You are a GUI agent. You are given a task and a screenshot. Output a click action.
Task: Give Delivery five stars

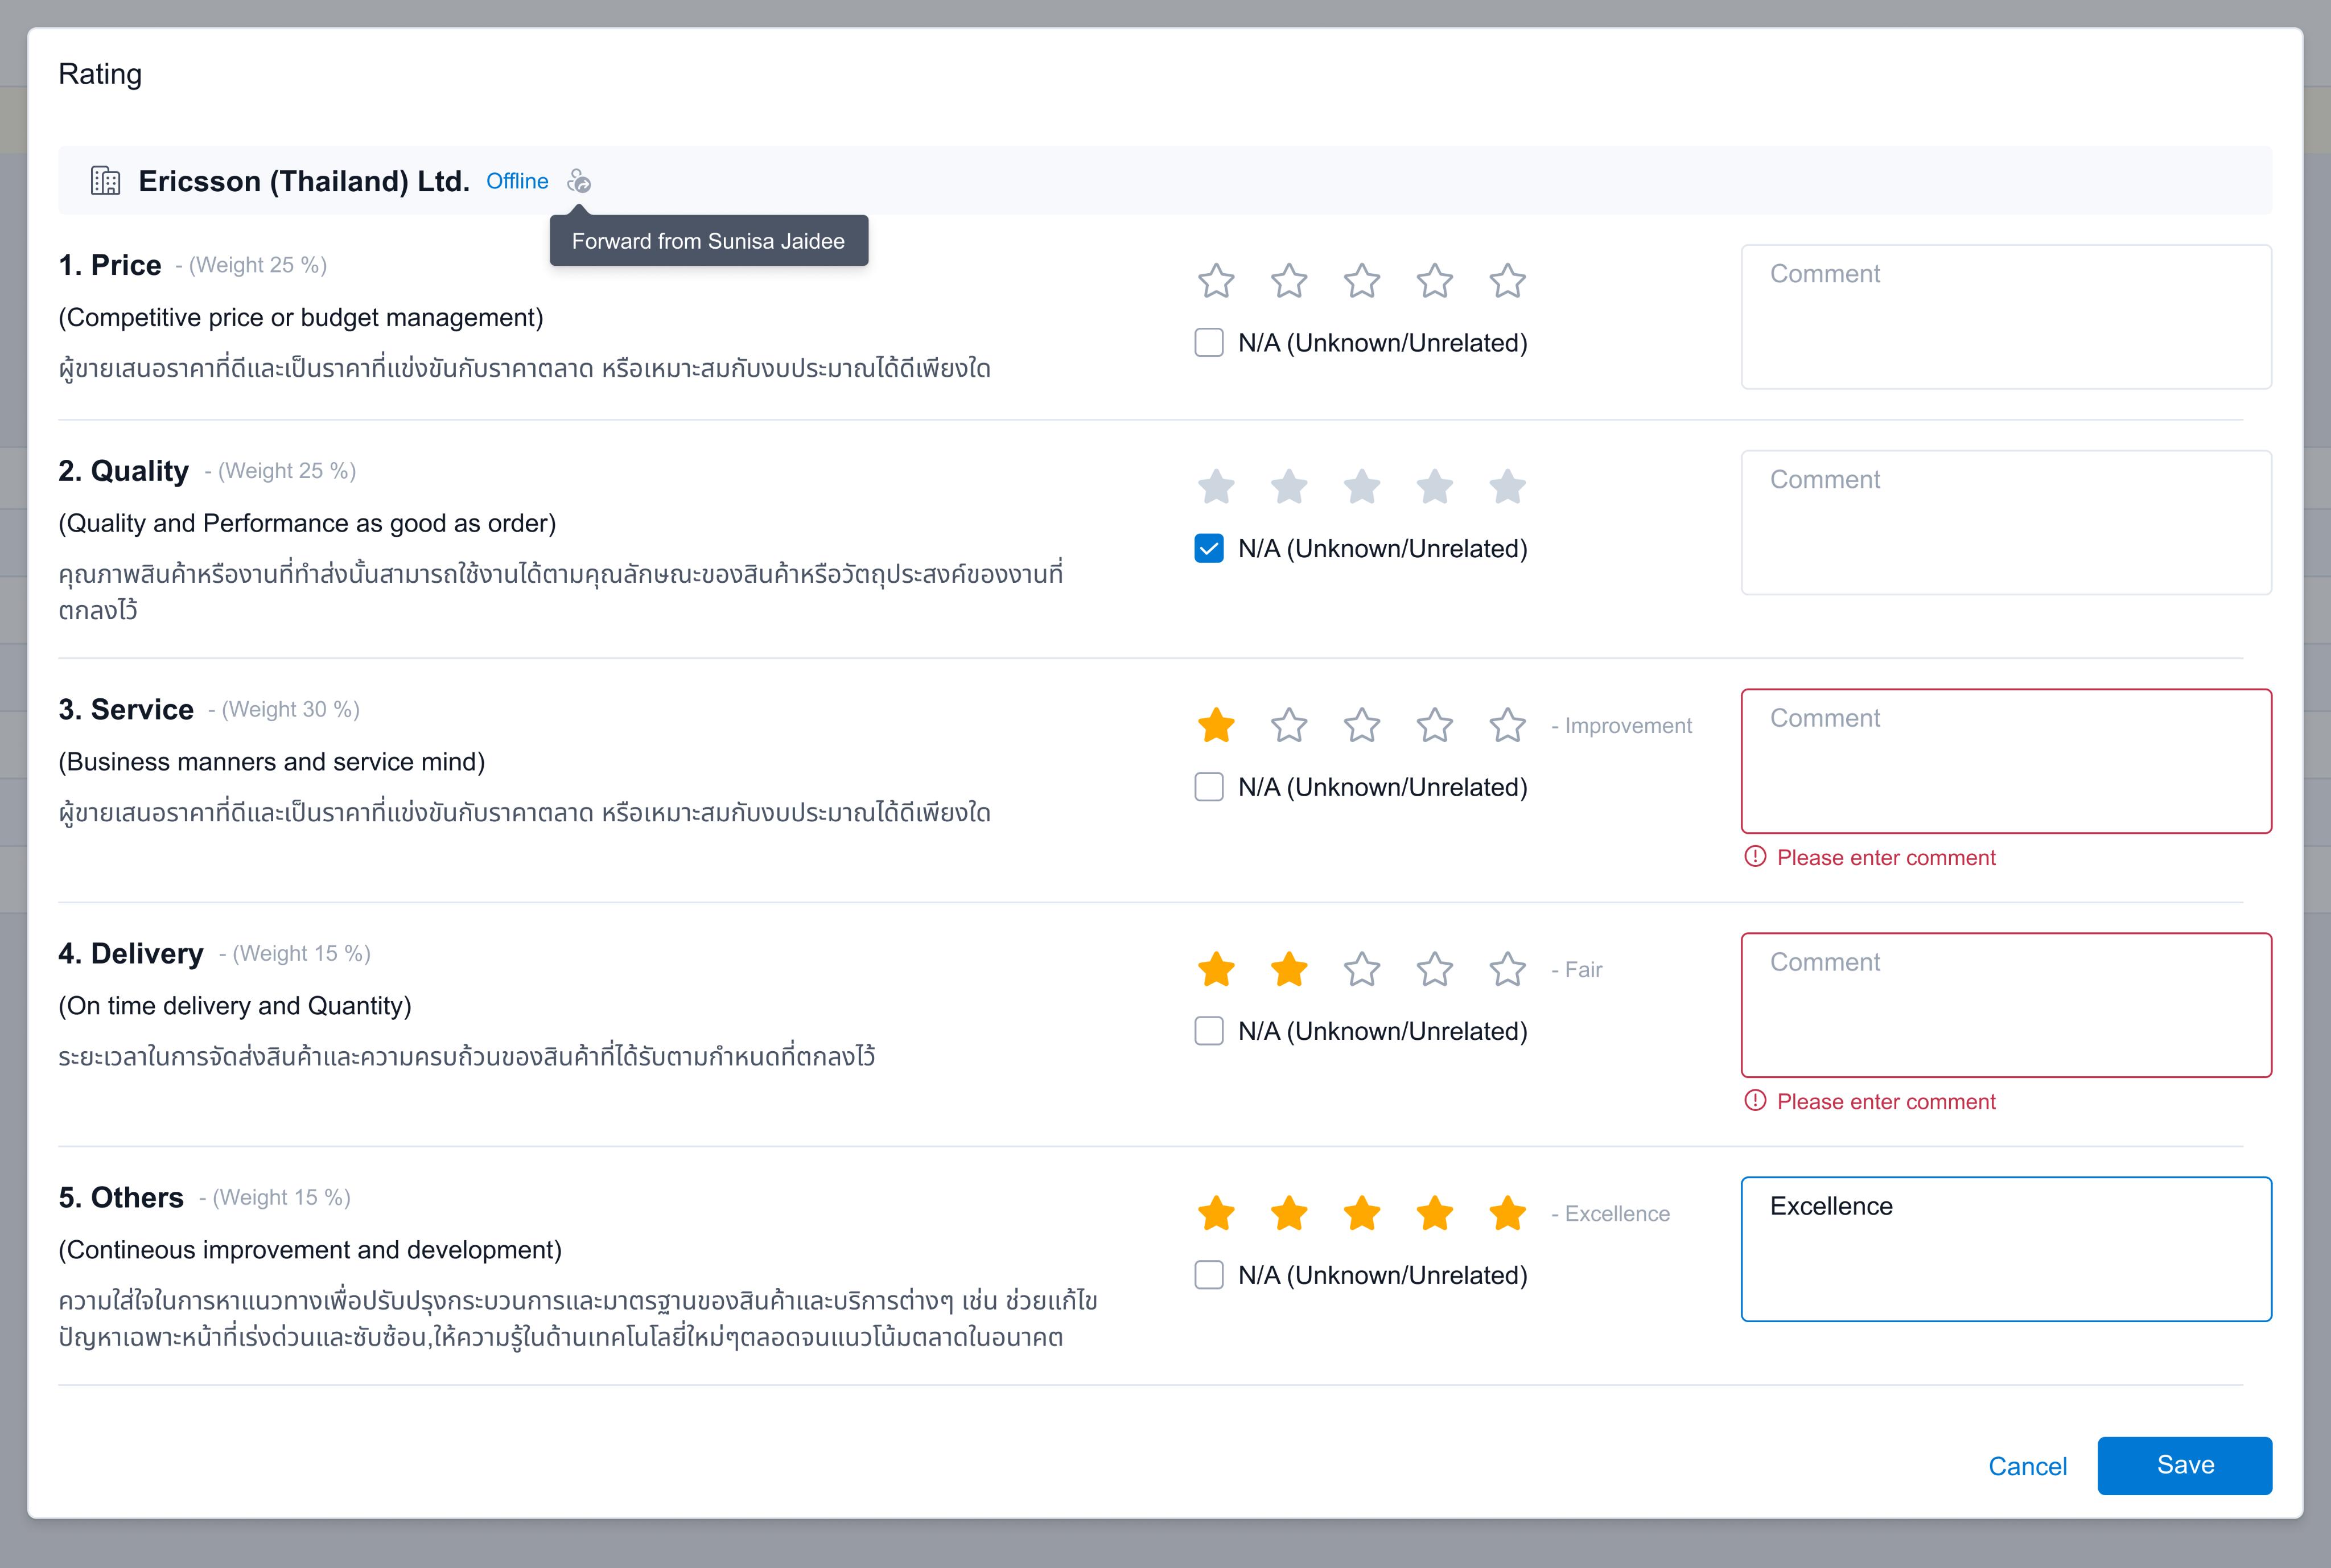pos(1507,969)
